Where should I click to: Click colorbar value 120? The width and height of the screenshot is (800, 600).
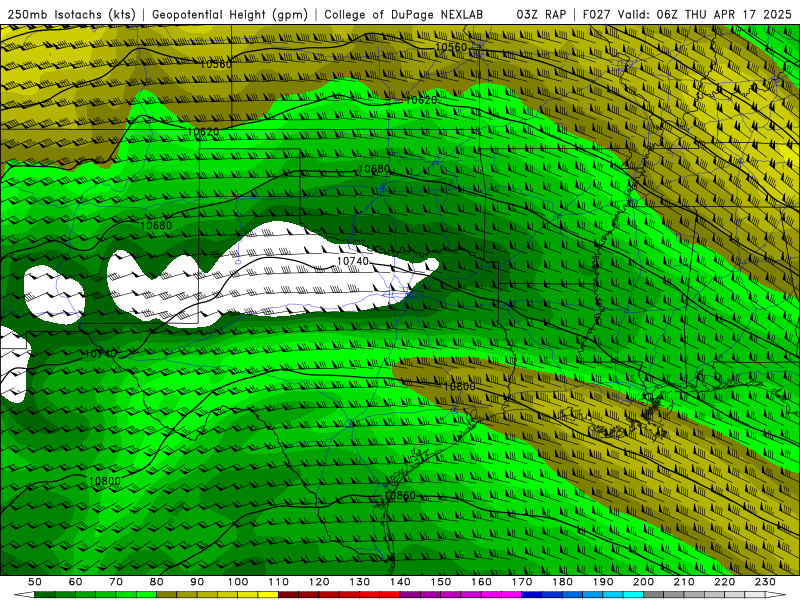click(319, 582)
